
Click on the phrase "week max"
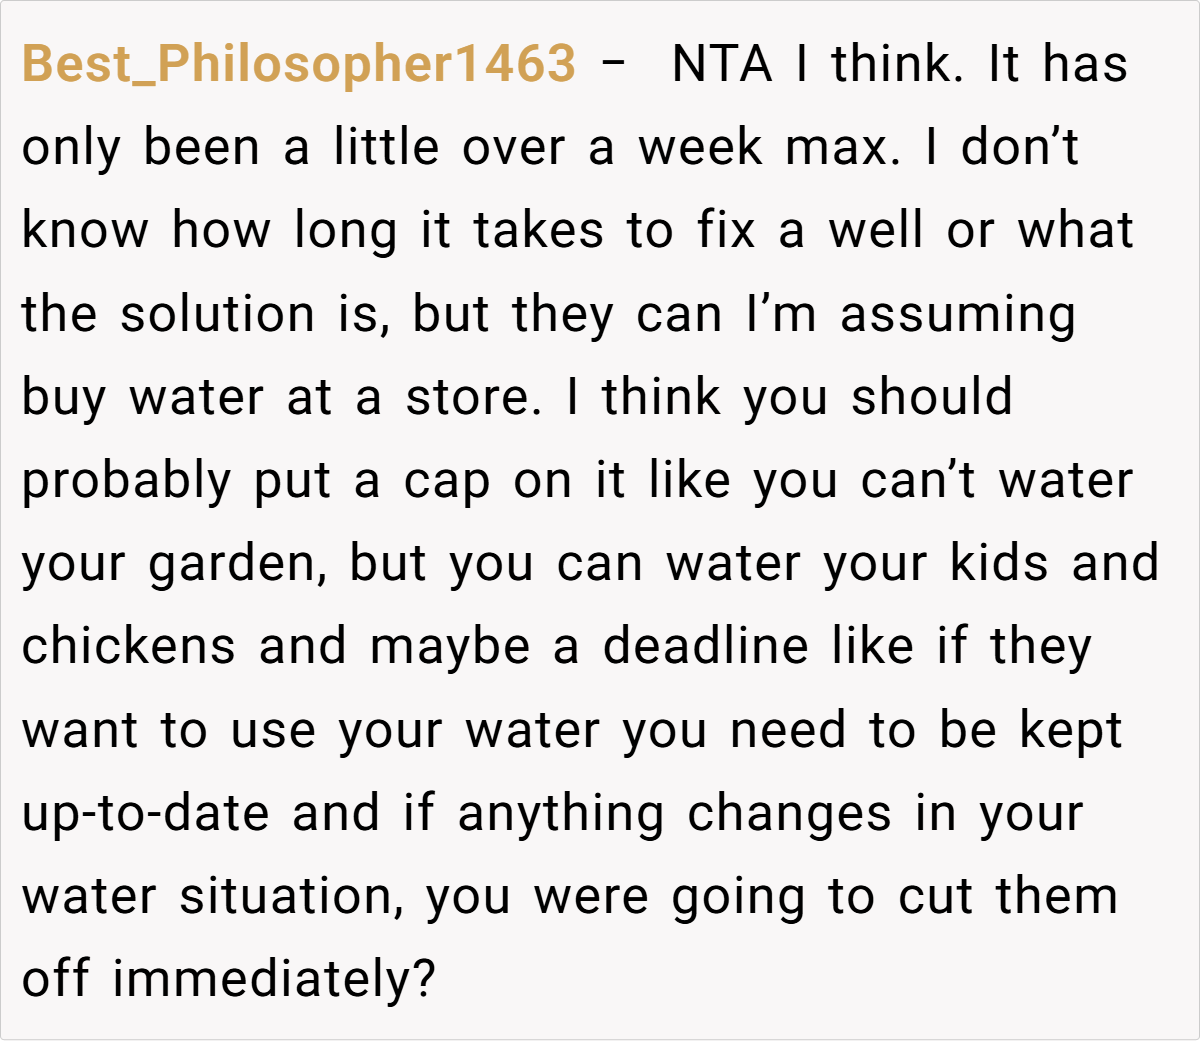[762, 148]
